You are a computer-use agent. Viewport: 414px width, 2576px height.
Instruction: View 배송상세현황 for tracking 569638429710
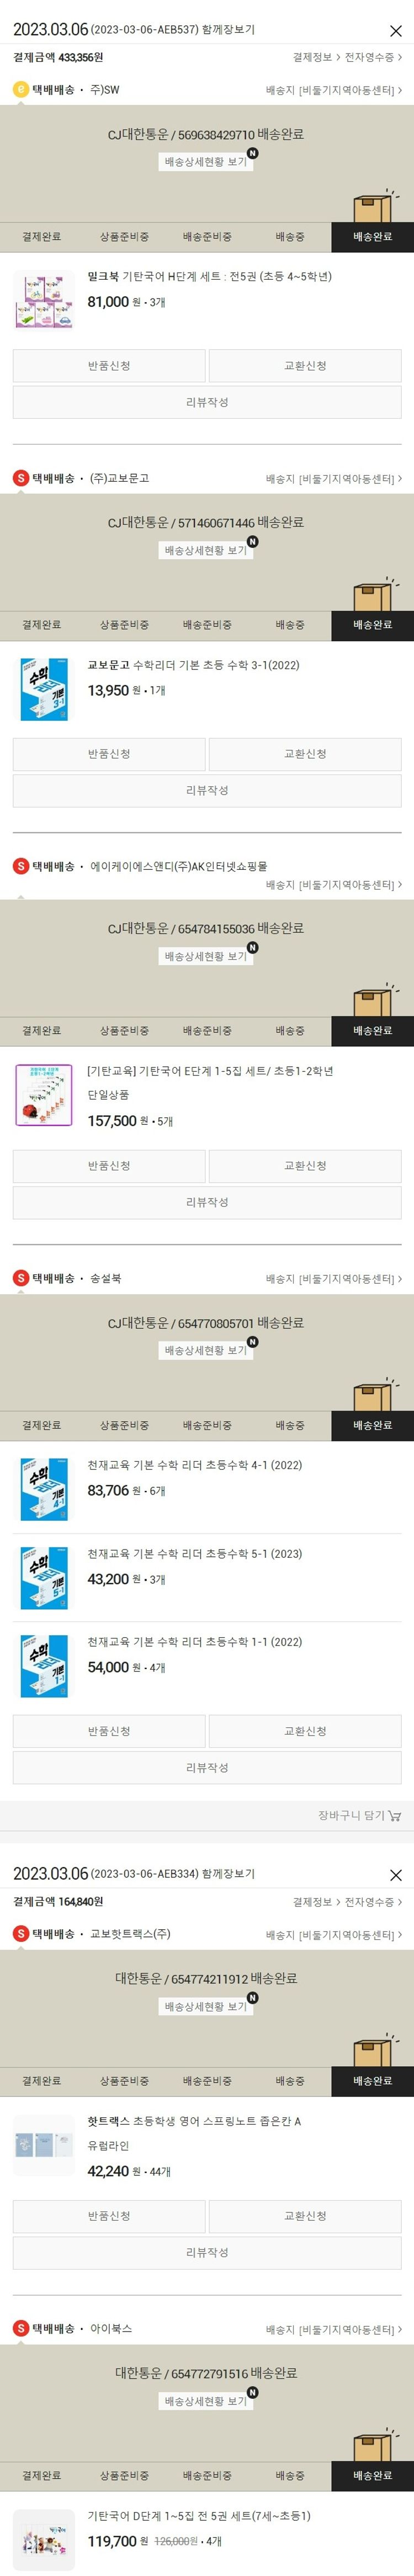click(x=206, y=161)
